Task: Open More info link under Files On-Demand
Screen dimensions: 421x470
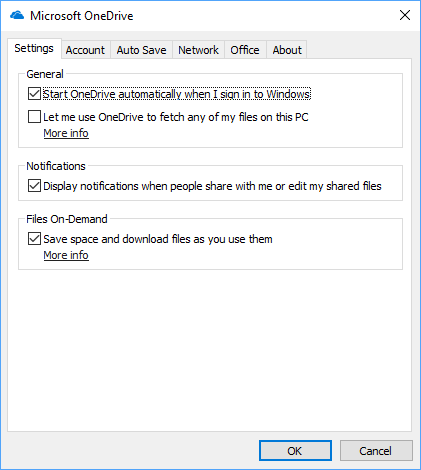Action: pyautogui.click(x=66, y=255)
